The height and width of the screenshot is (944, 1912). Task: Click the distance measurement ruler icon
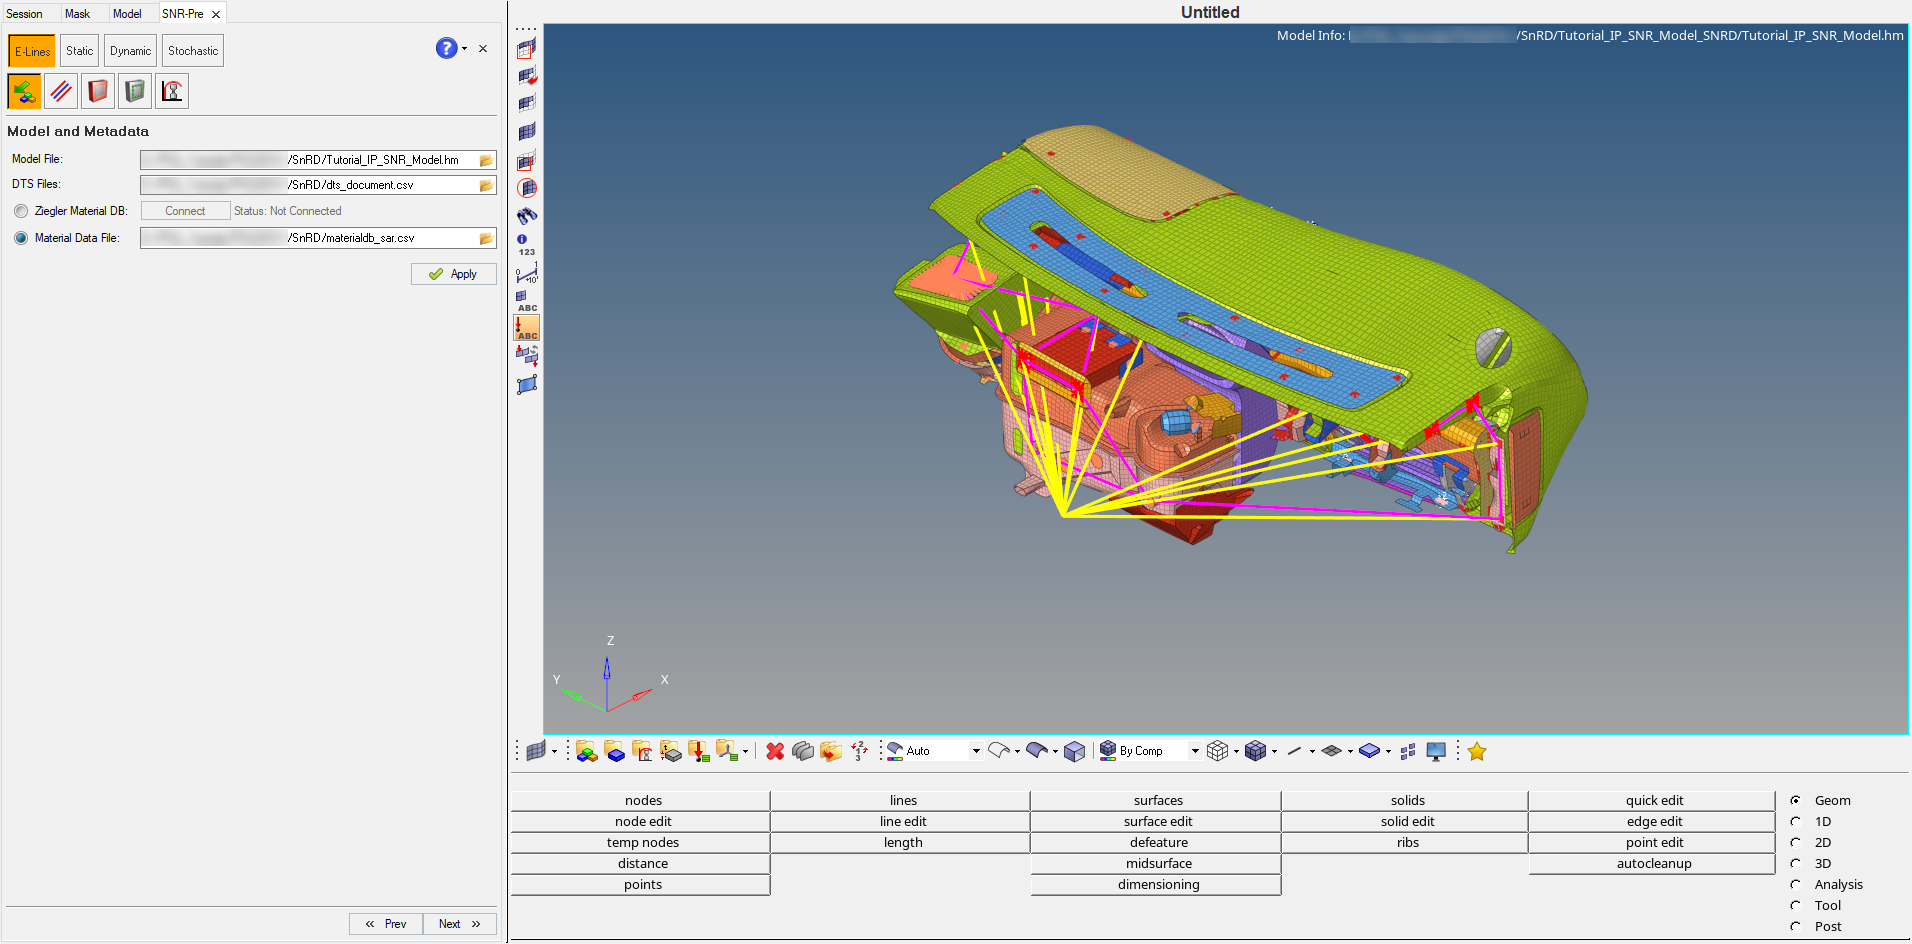tap(527, 273)
